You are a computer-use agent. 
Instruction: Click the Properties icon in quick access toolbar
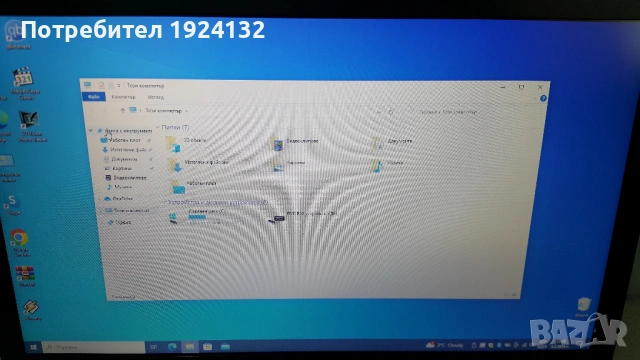[101, 85]
